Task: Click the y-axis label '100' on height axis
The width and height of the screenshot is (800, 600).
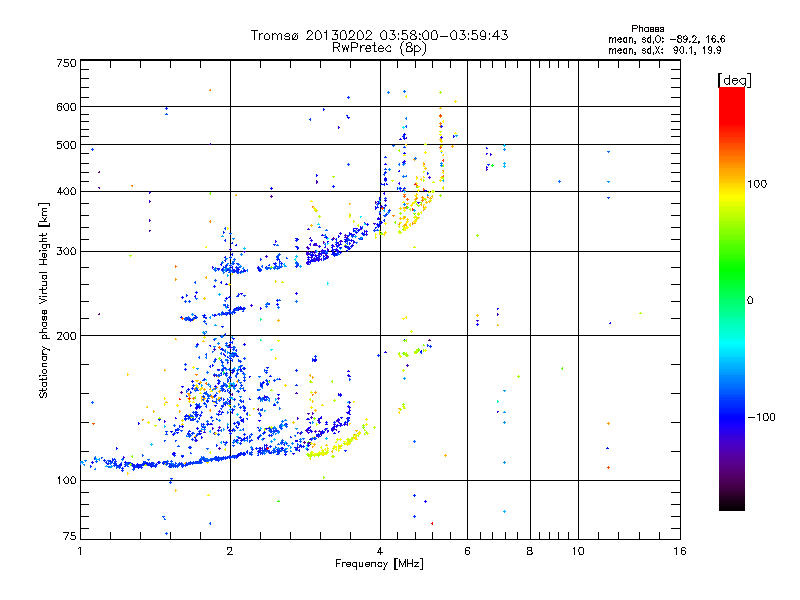Action: click(66, 480)
